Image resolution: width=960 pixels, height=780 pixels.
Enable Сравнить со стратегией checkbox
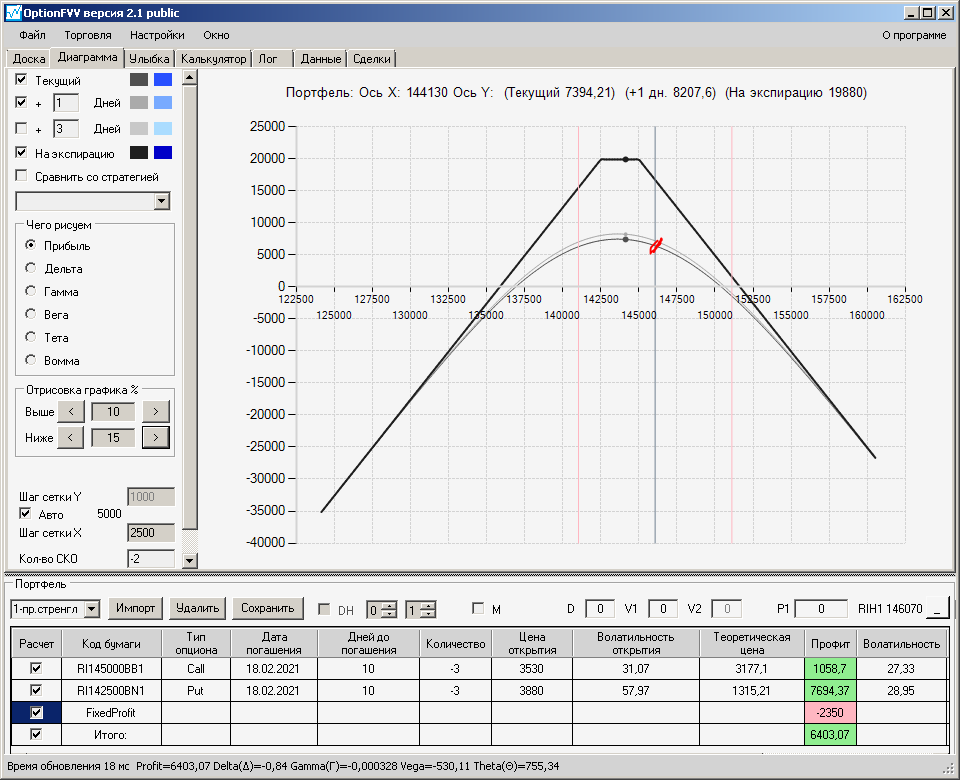22,177
